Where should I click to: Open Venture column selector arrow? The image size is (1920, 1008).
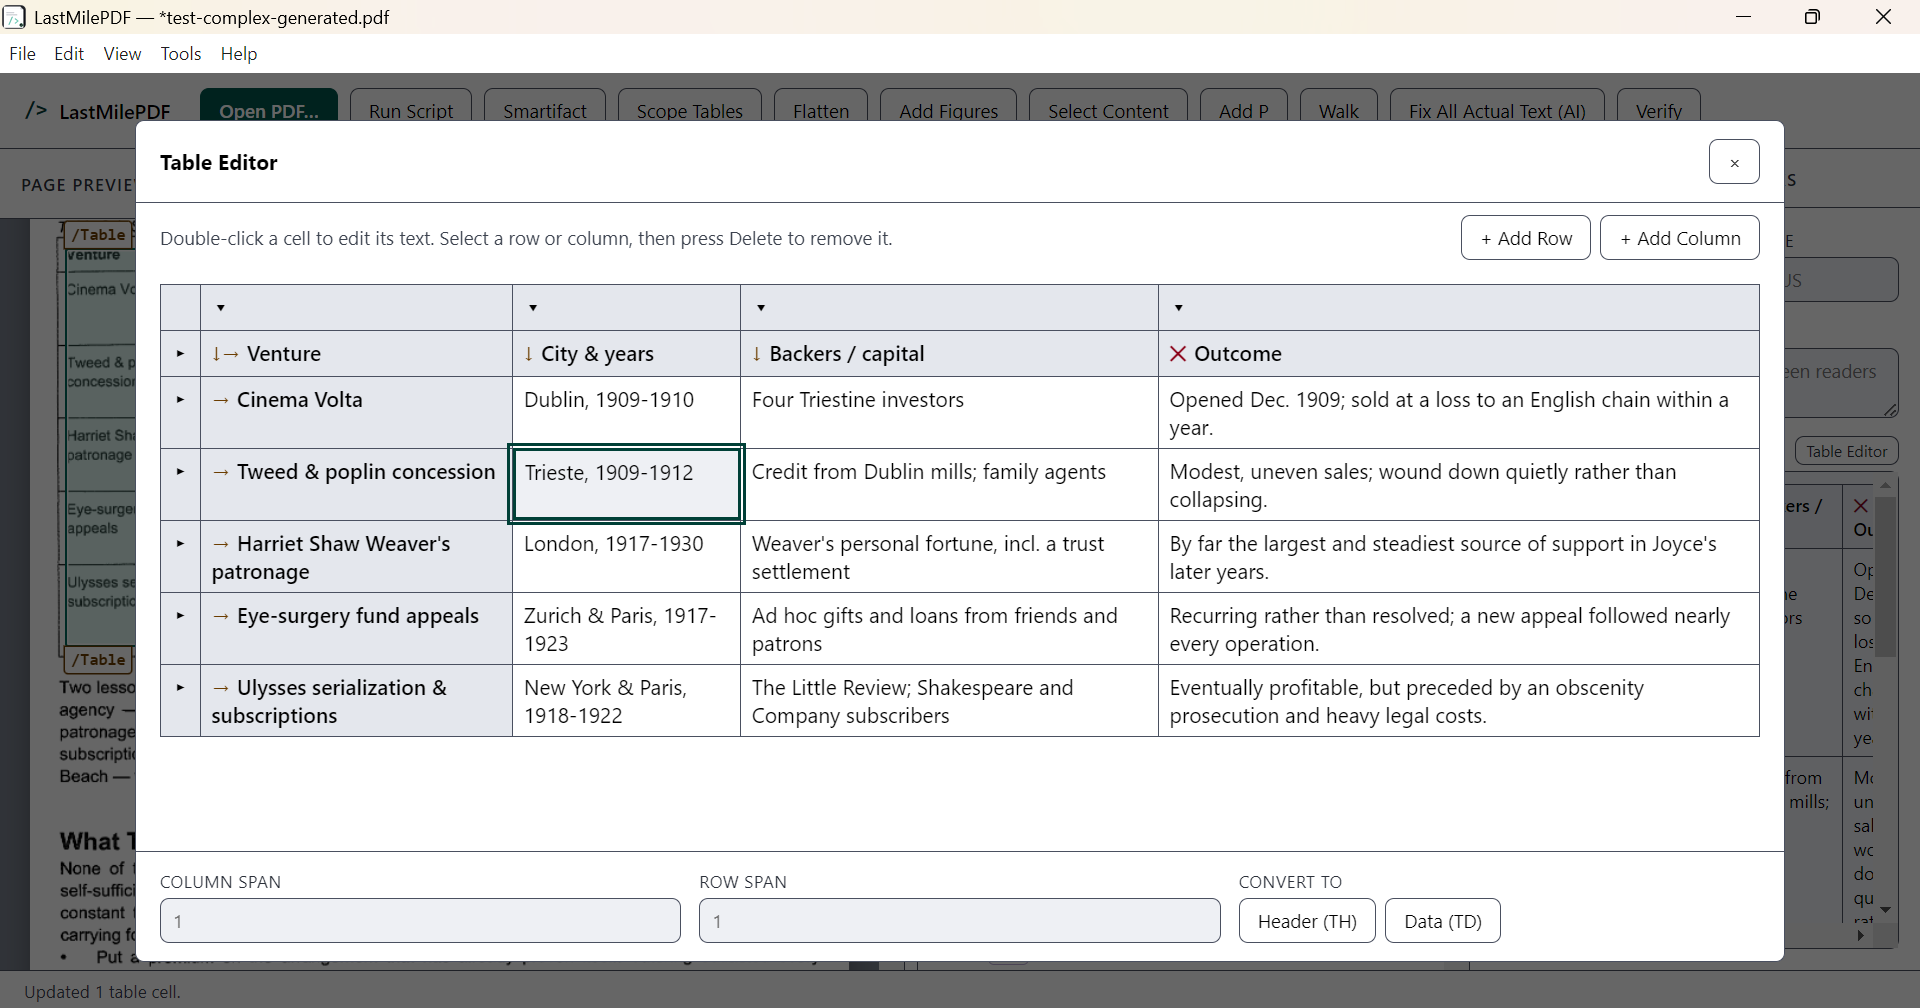pos(221,308)
